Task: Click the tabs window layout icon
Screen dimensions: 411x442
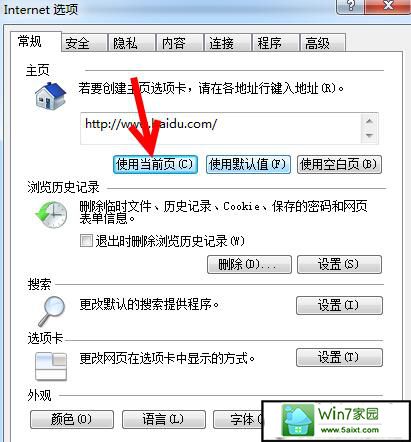Action: point(51,367)
